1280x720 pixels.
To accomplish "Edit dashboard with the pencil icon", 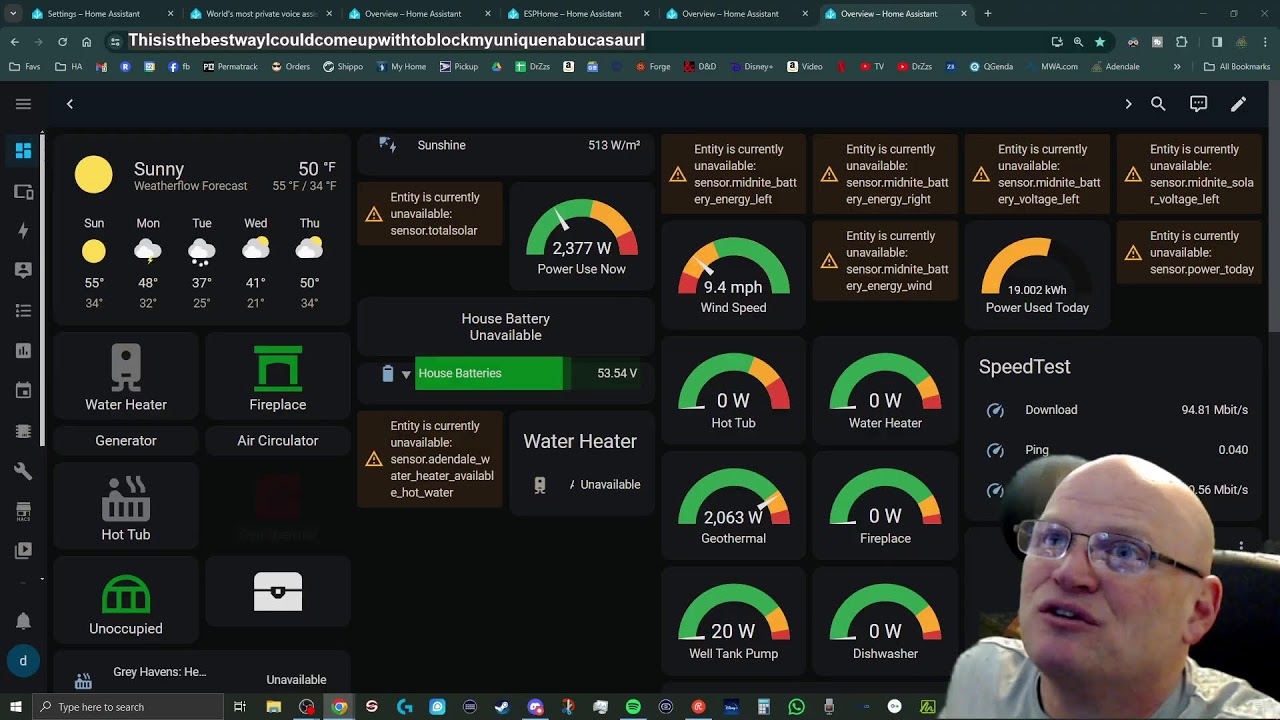I will [x=1238, y=104].
